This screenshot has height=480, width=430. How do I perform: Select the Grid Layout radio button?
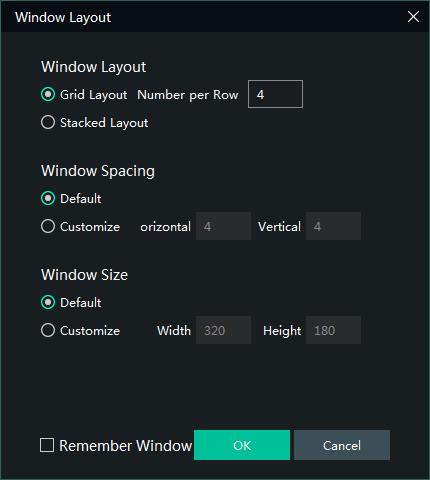click(48, 94)
